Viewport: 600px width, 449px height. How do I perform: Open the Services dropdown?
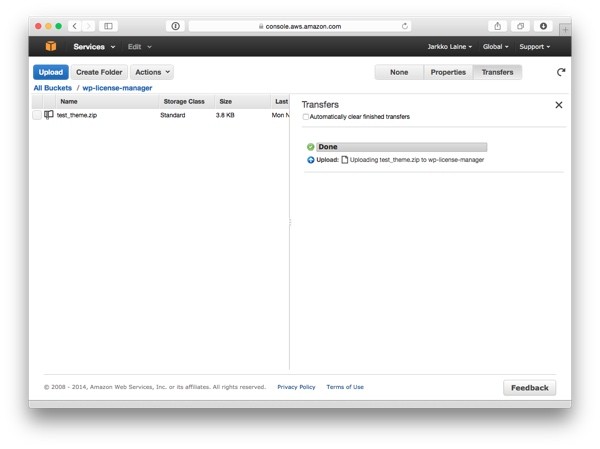94,47
